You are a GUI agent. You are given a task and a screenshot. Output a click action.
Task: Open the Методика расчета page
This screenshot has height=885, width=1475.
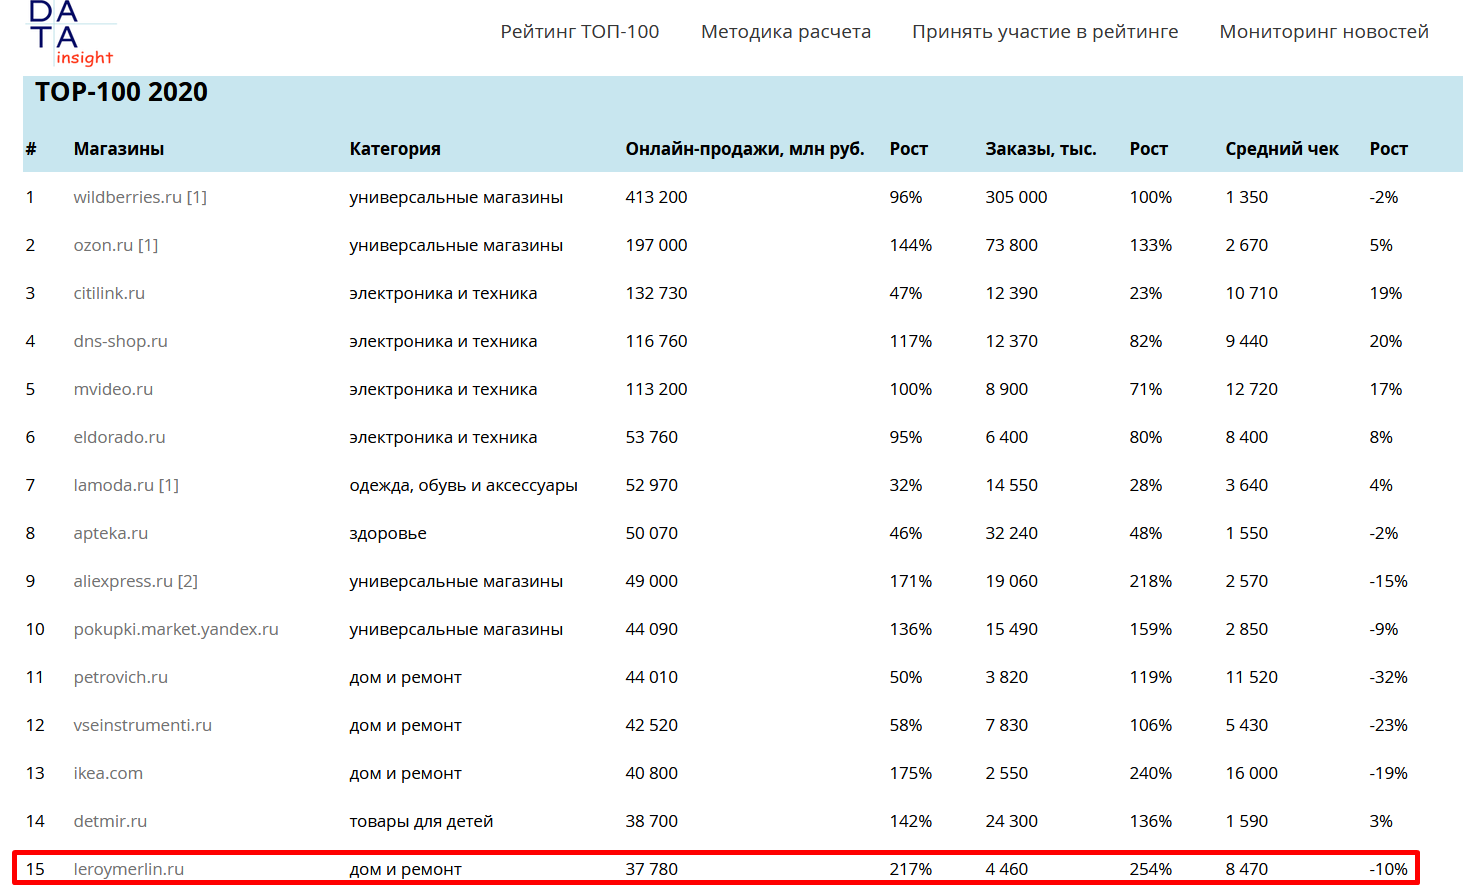(786, 32)
